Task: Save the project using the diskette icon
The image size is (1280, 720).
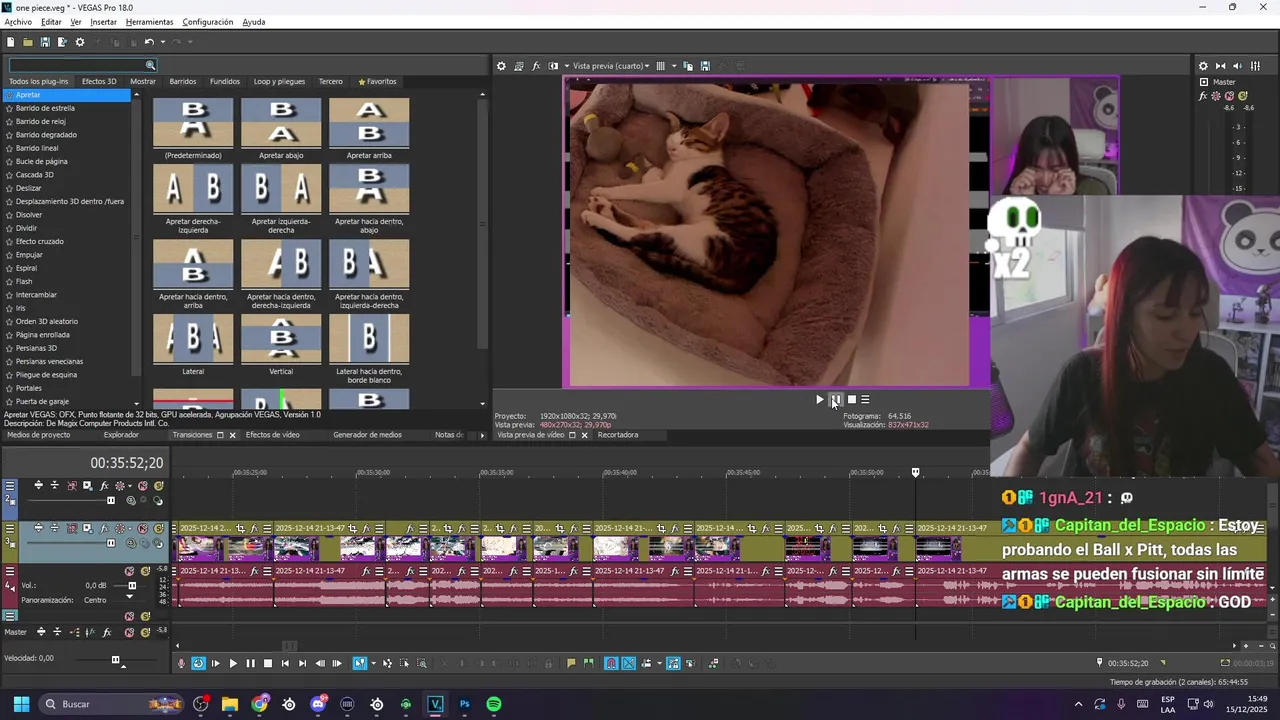Action: (45, 42)
